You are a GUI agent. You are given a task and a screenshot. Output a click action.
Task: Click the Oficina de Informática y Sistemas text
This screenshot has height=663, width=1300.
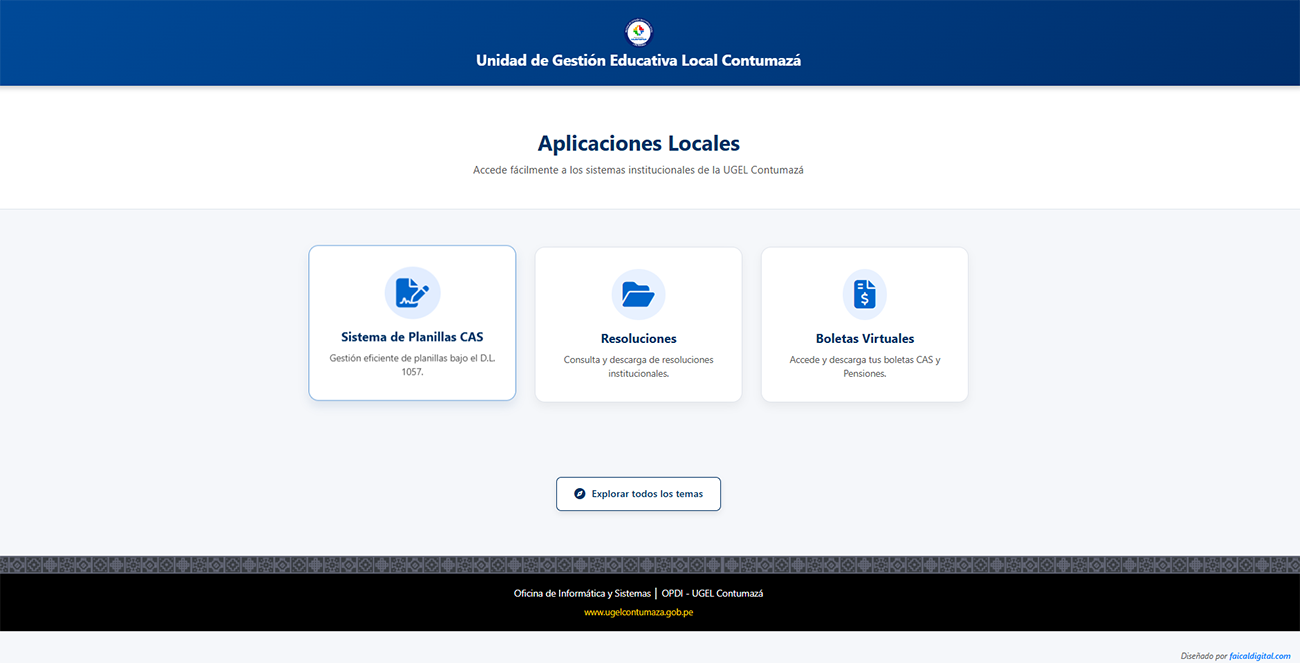[x=582, y=593]
